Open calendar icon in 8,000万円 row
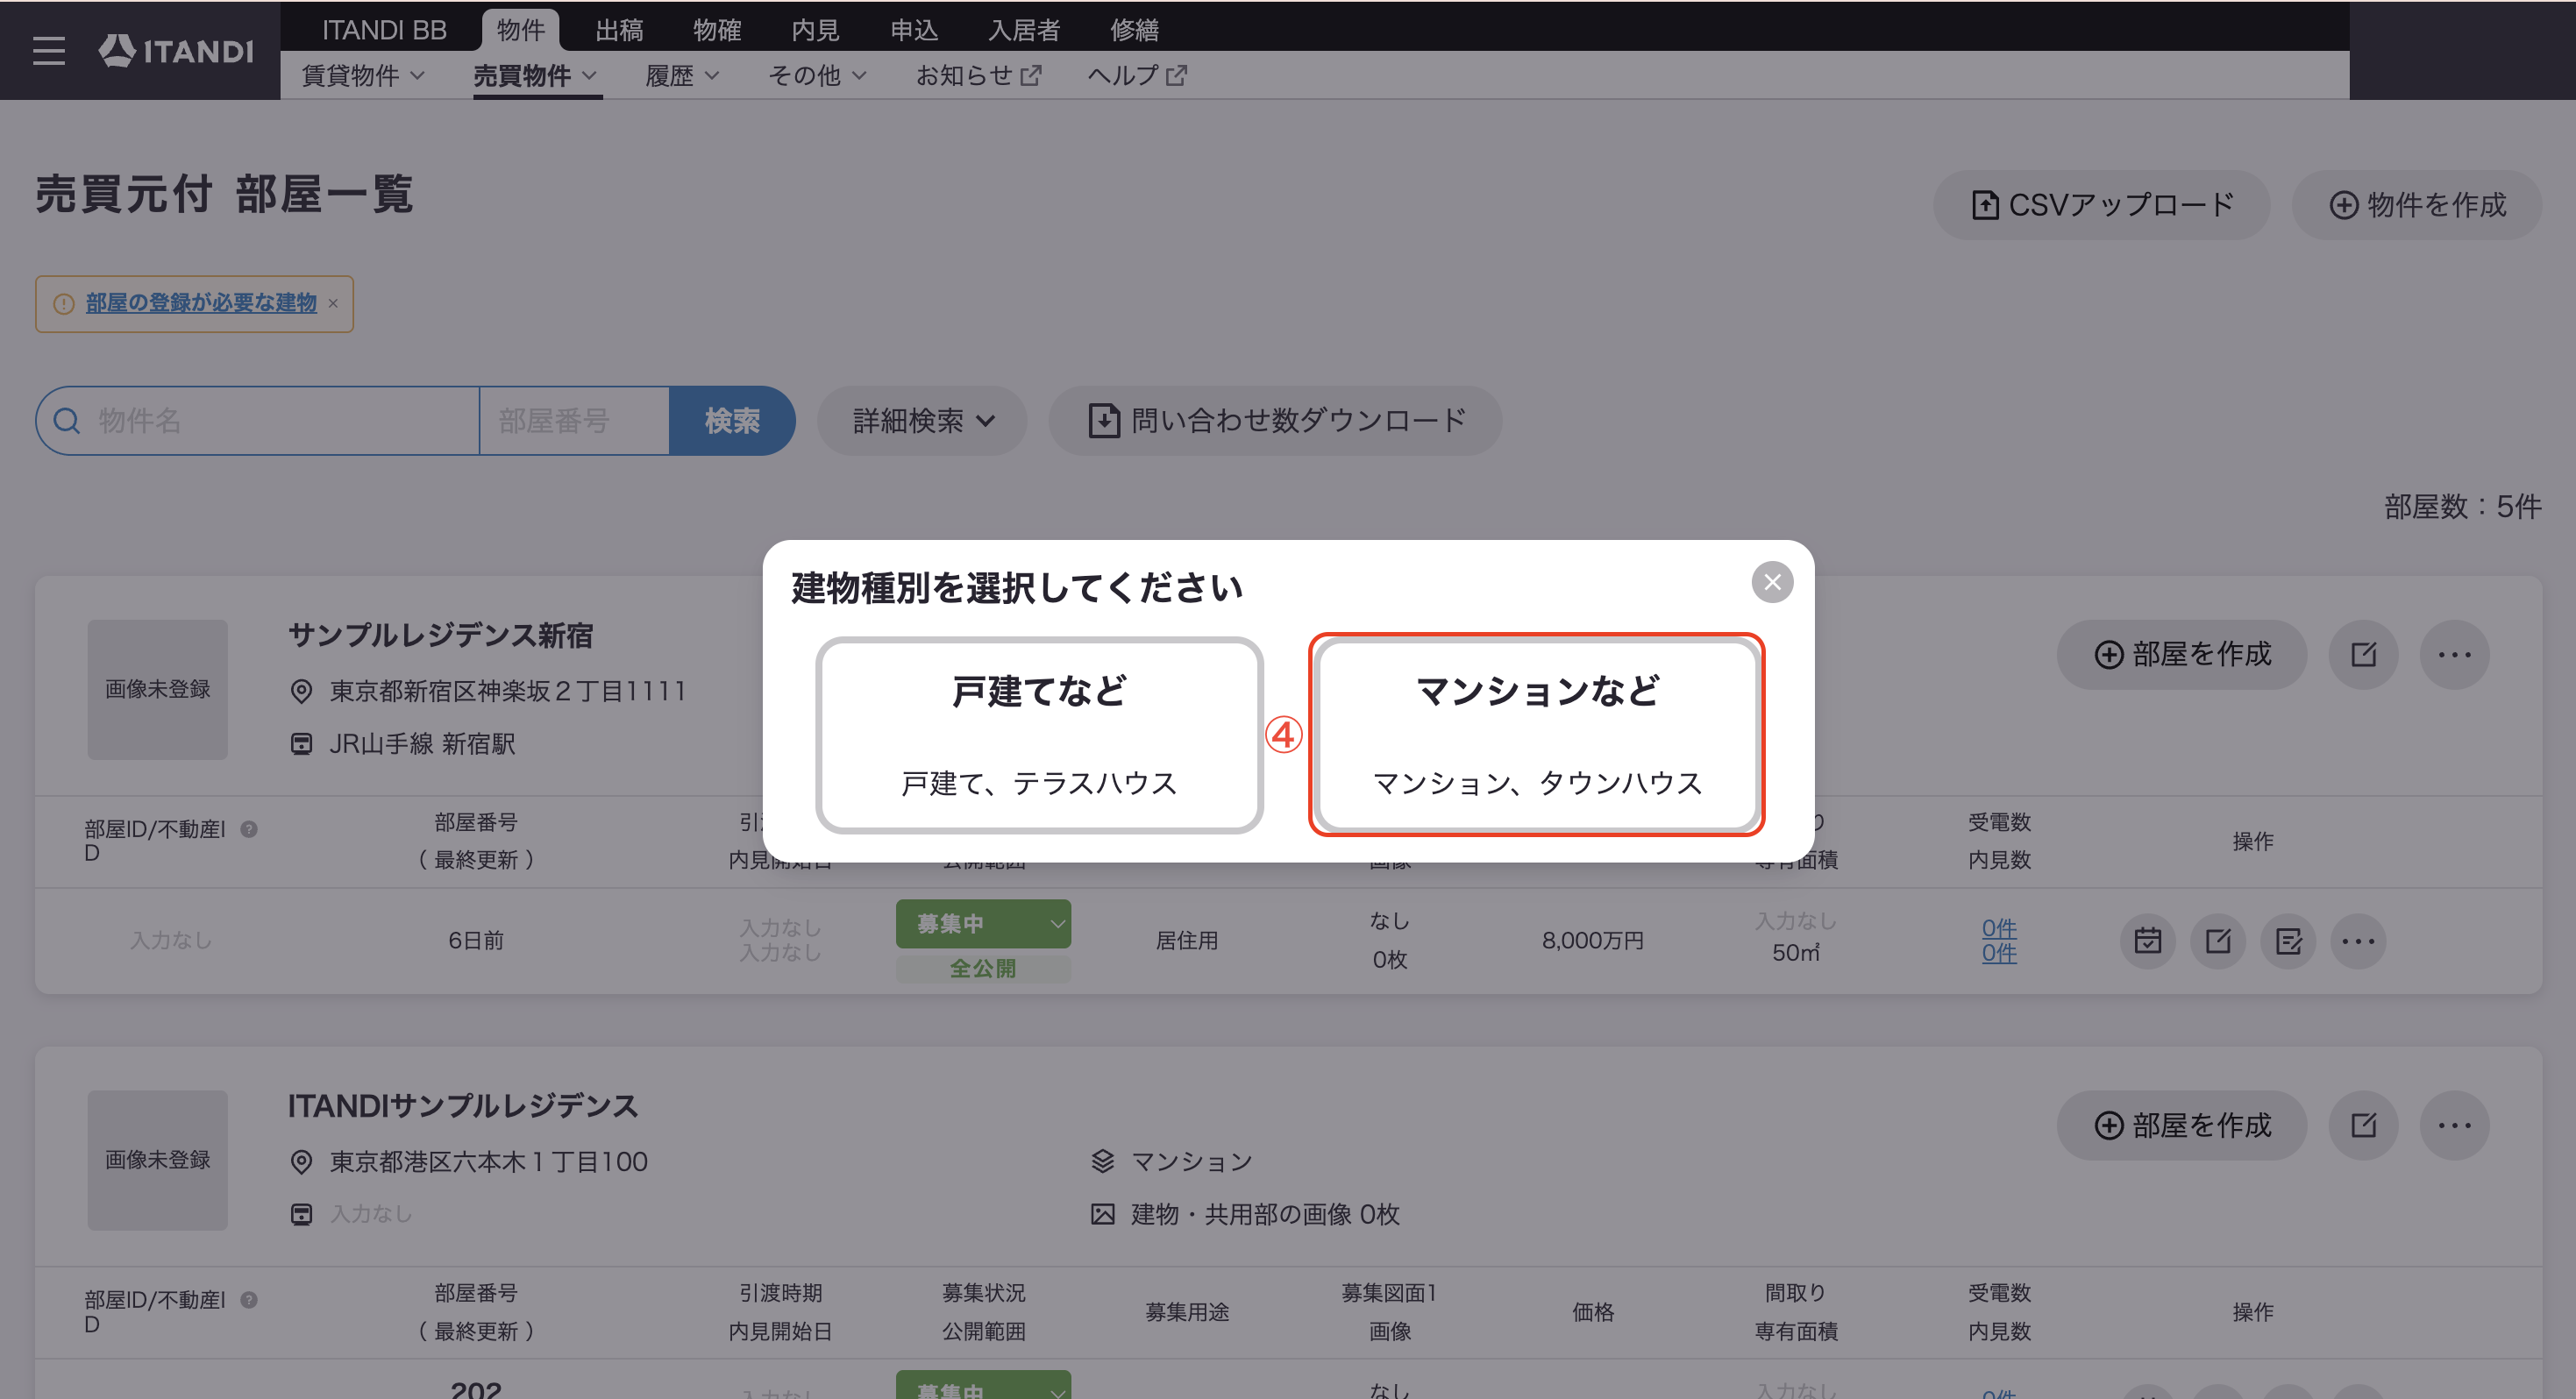The width and height of the screenshot is (2576, 1399). click(x=2148, y=941)
